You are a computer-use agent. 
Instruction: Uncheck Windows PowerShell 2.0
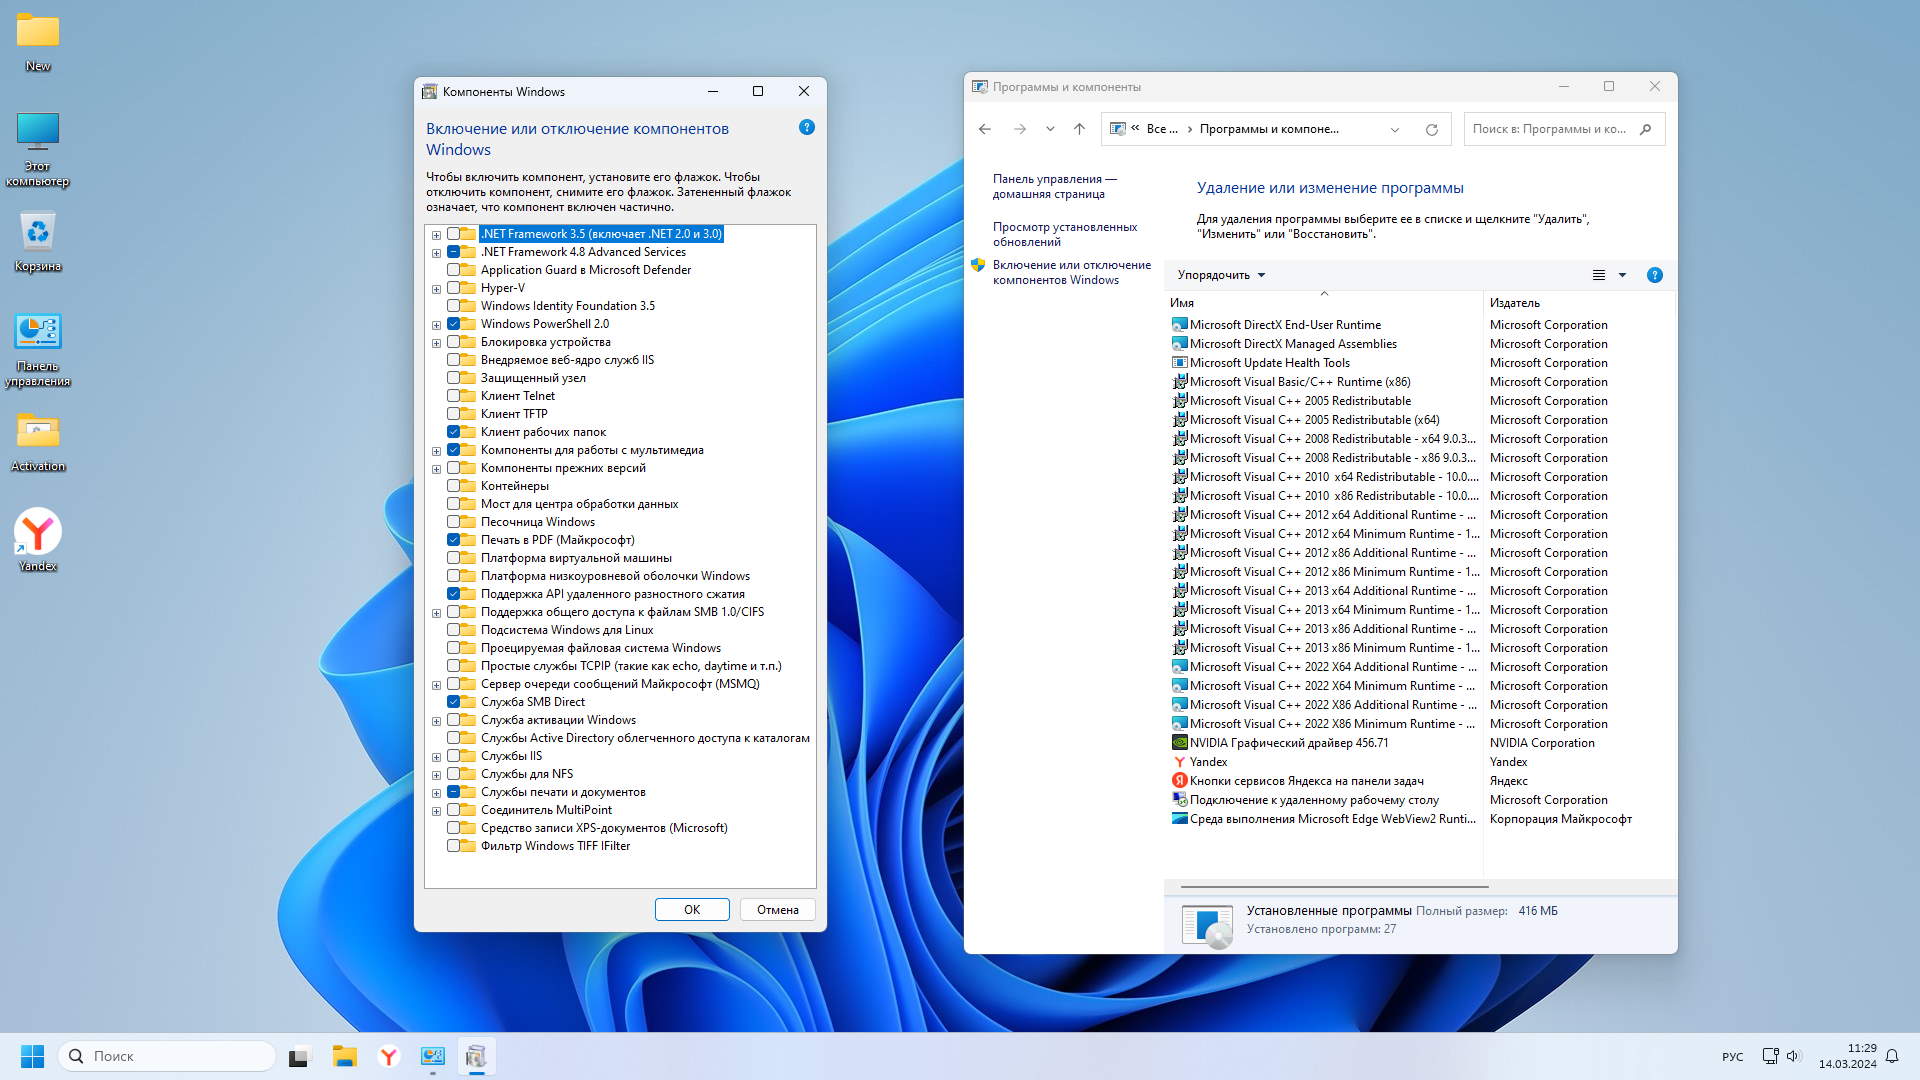[454, 324]
